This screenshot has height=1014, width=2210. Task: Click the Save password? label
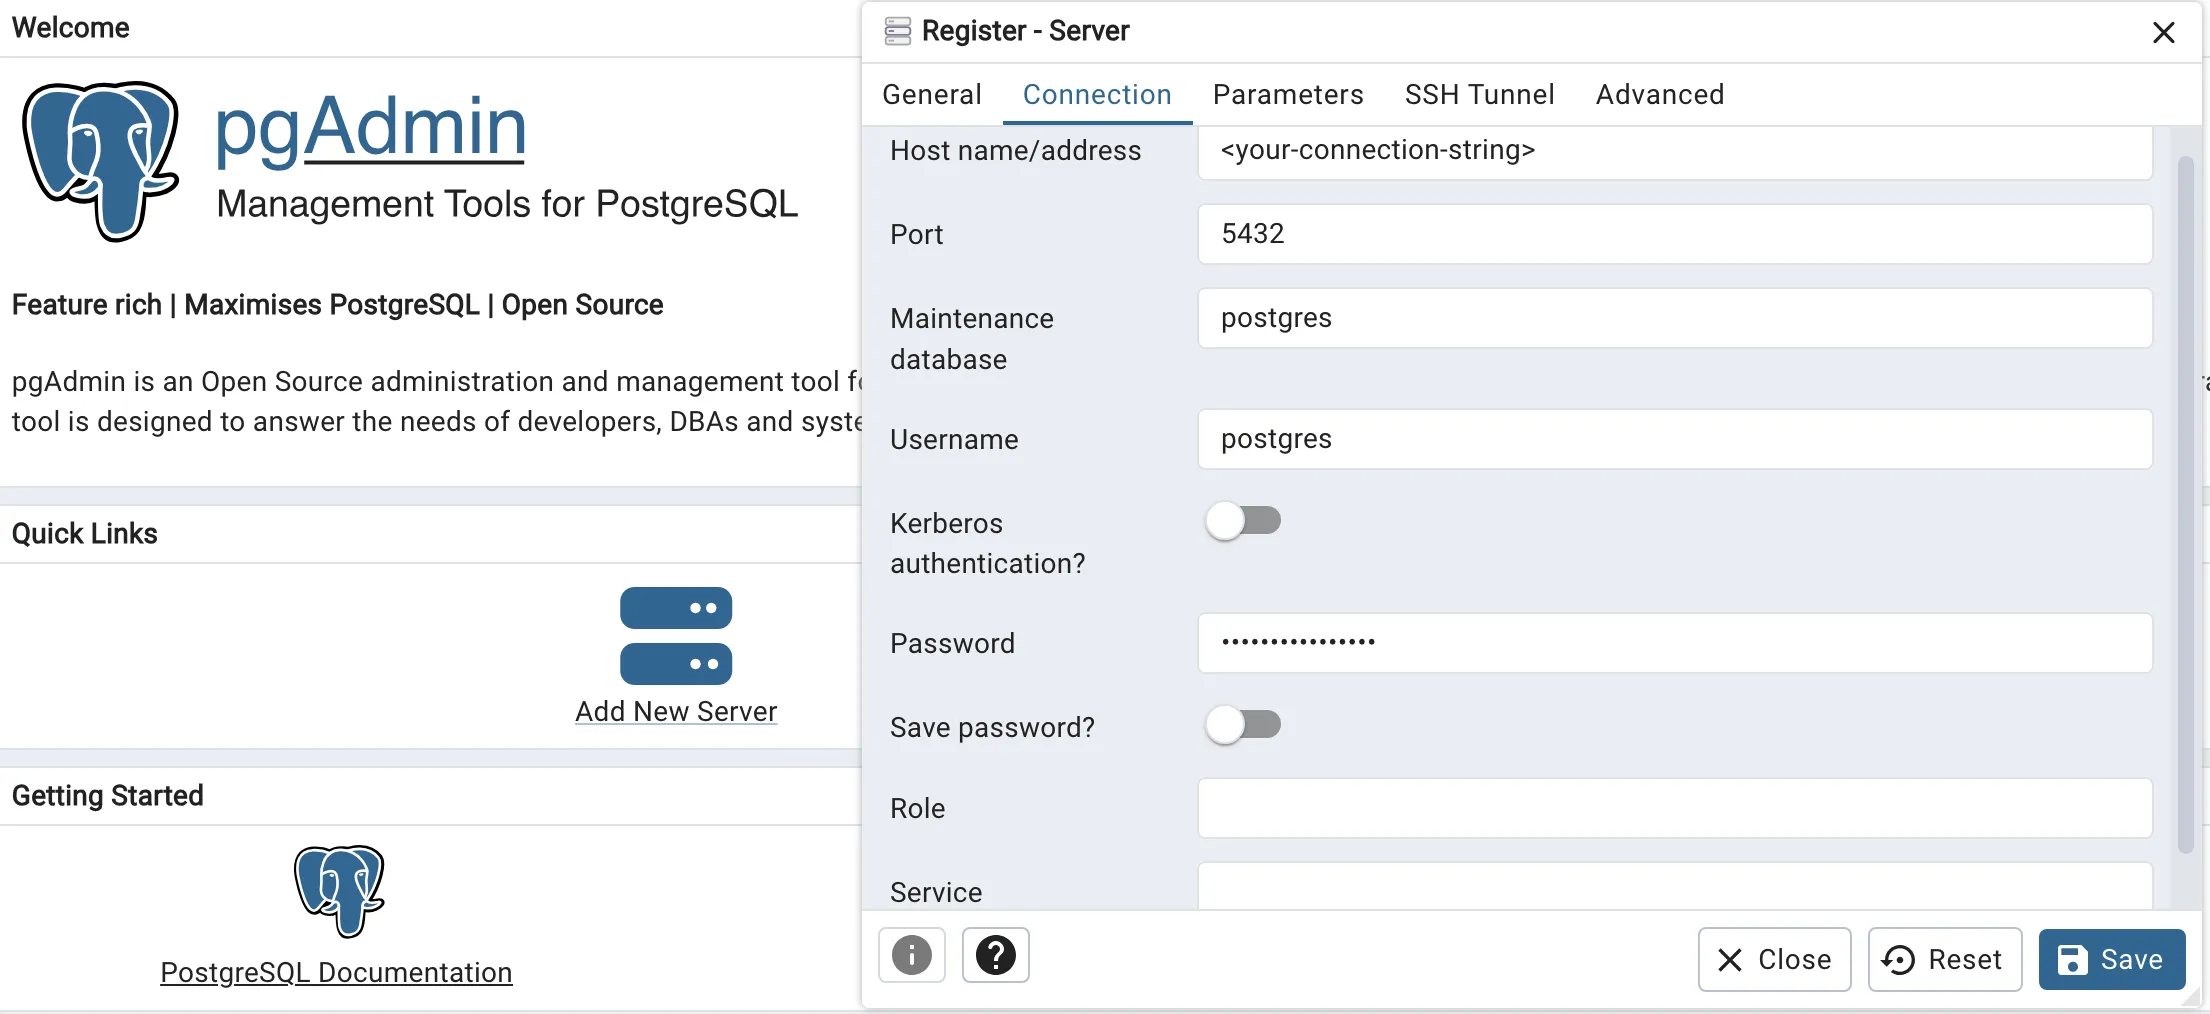[x=993, y=727]
